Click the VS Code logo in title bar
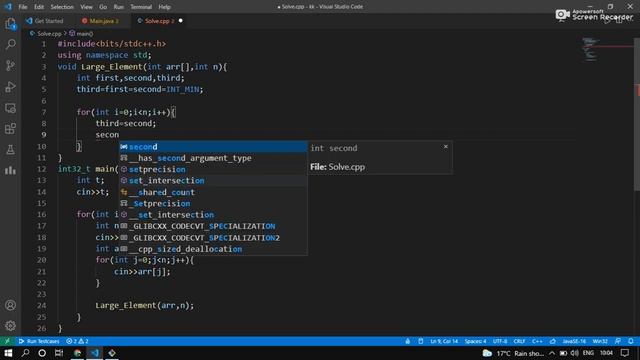640x360 pixels. [x=8, y=7]
